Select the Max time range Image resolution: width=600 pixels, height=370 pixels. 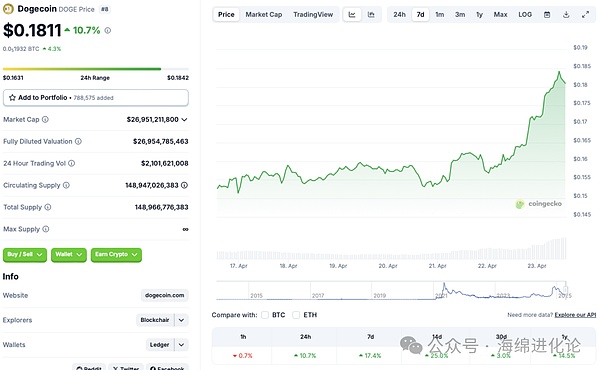pos(500,15)
